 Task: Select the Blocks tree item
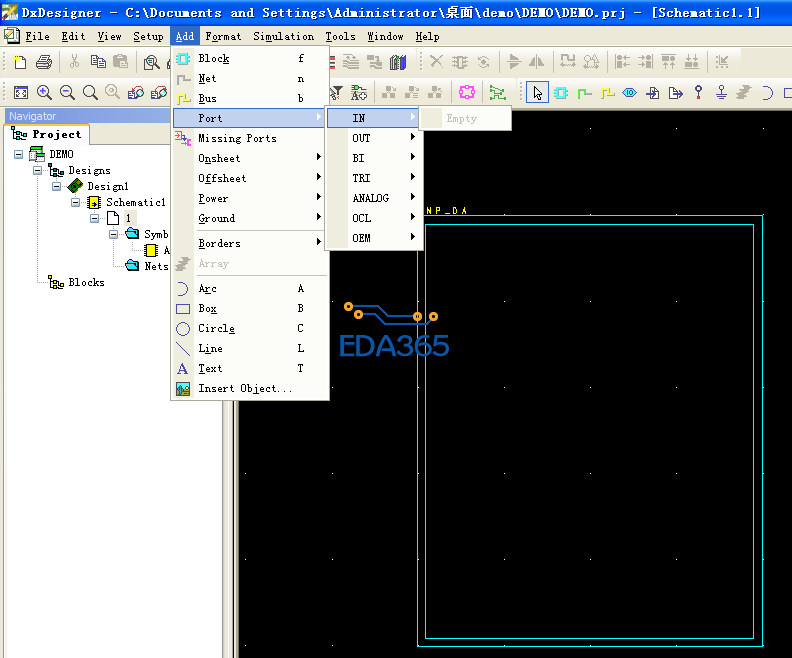click(86, 282)
